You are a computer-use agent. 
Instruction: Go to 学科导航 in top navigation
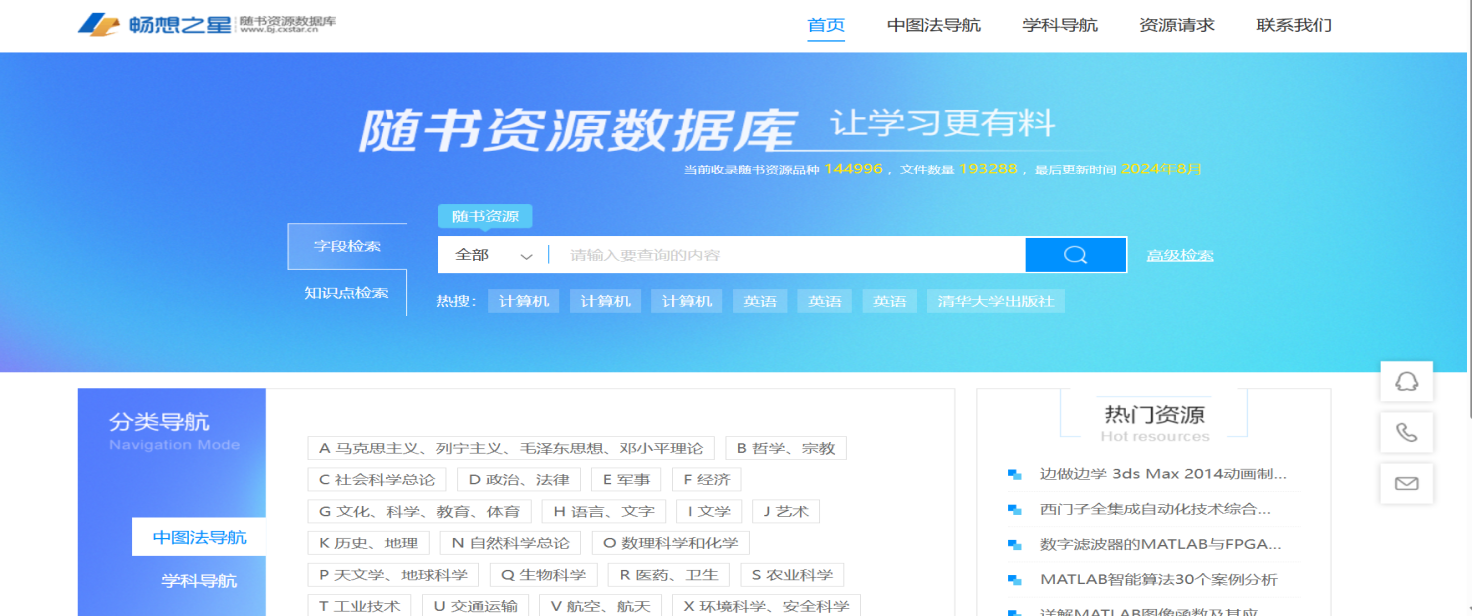pyautogui.click(x=1060, y=25)
